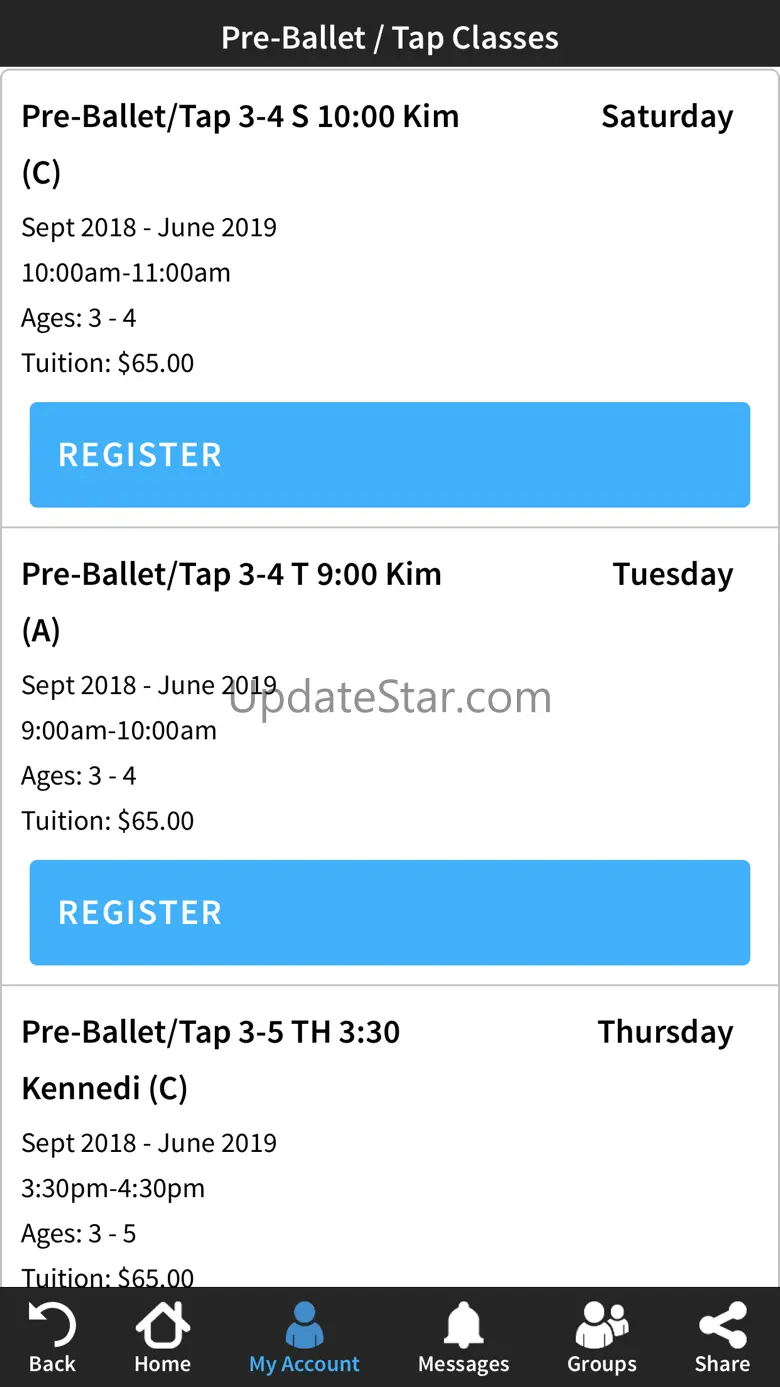The width and height of the screenshot is (780, 1387).
Task: Tap the UpdateStar.com watermark text
Action: point(390,697)
